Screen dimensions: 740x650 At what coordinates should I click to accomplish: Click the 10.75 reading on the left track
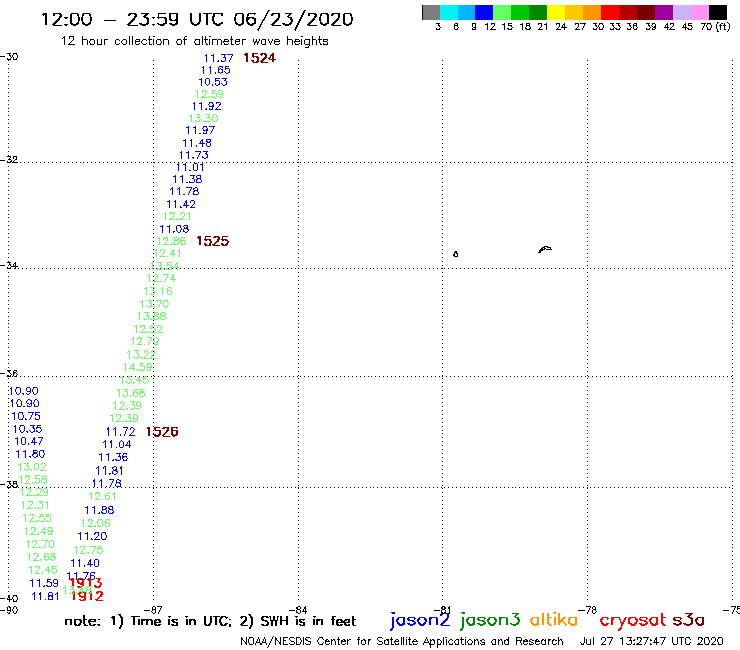tap(26, 416)
